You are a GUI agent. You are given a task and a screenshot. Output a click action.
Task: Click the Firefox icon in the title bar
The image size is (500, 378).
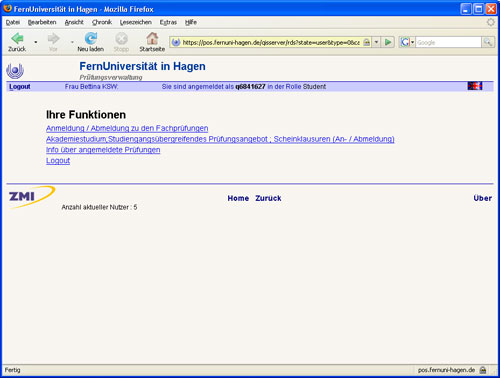(x=8, y=8)
